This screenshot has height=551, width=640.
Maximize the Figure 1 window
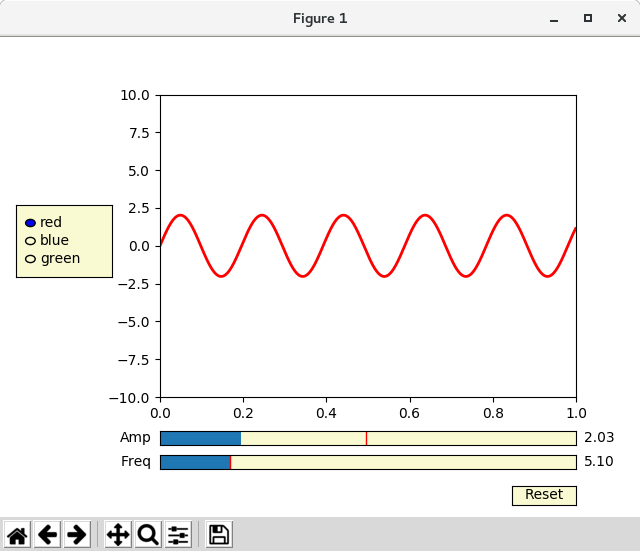coord(588,18)
